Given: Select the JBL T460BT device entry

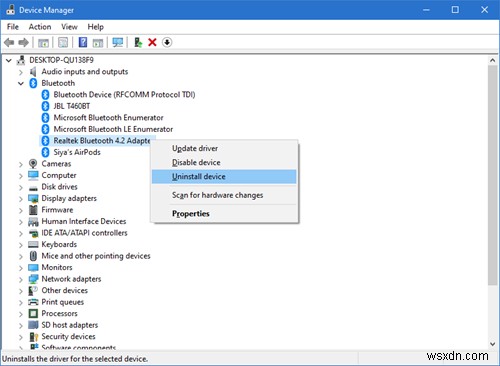Looking at the screenshot, I should (x=72, y=106).
